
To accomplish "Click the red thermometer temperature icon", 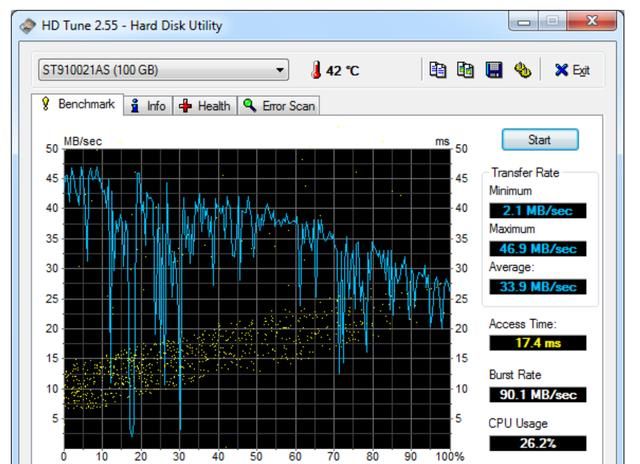I will (x=316, y=70).
